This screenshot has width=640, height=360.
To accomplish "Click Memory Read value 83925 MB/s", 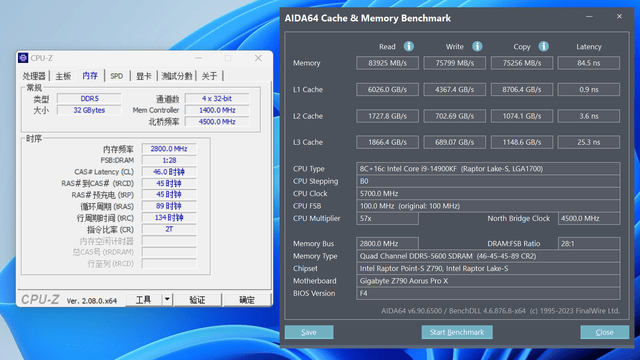I will click(x=387, y=63).
